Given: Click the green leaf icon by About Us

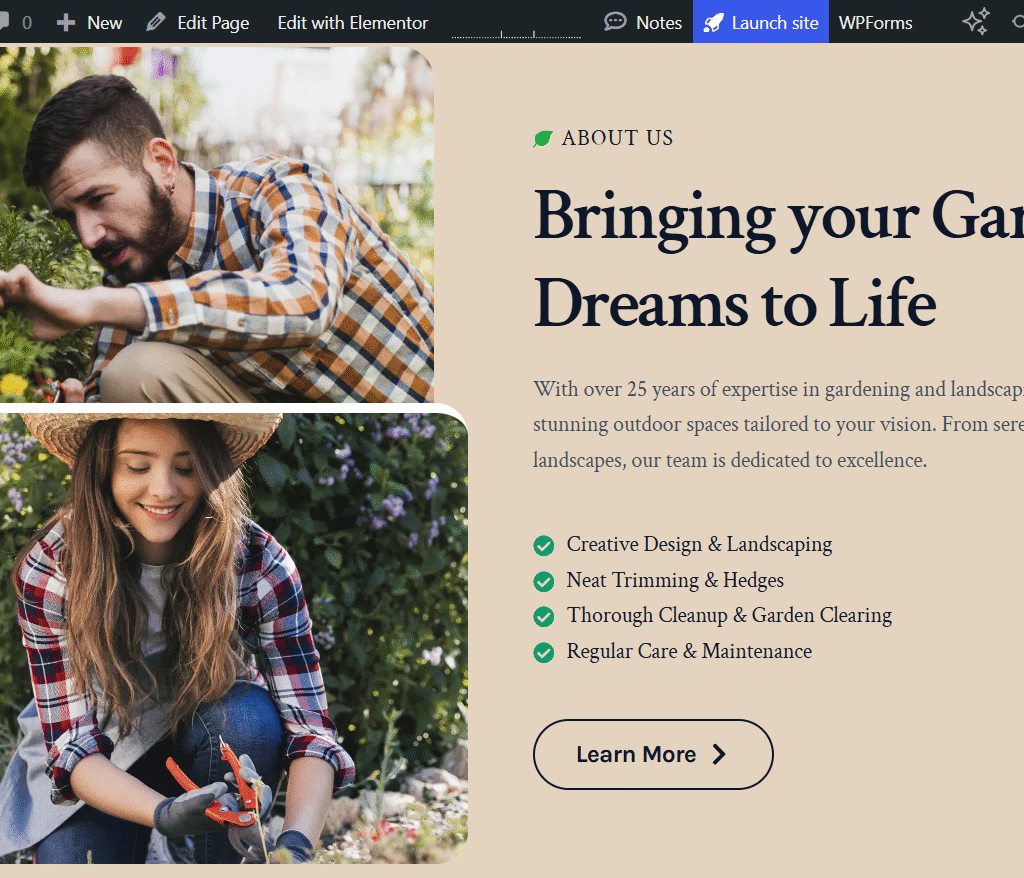Looking at the screenshot, I should coord(543,138).
